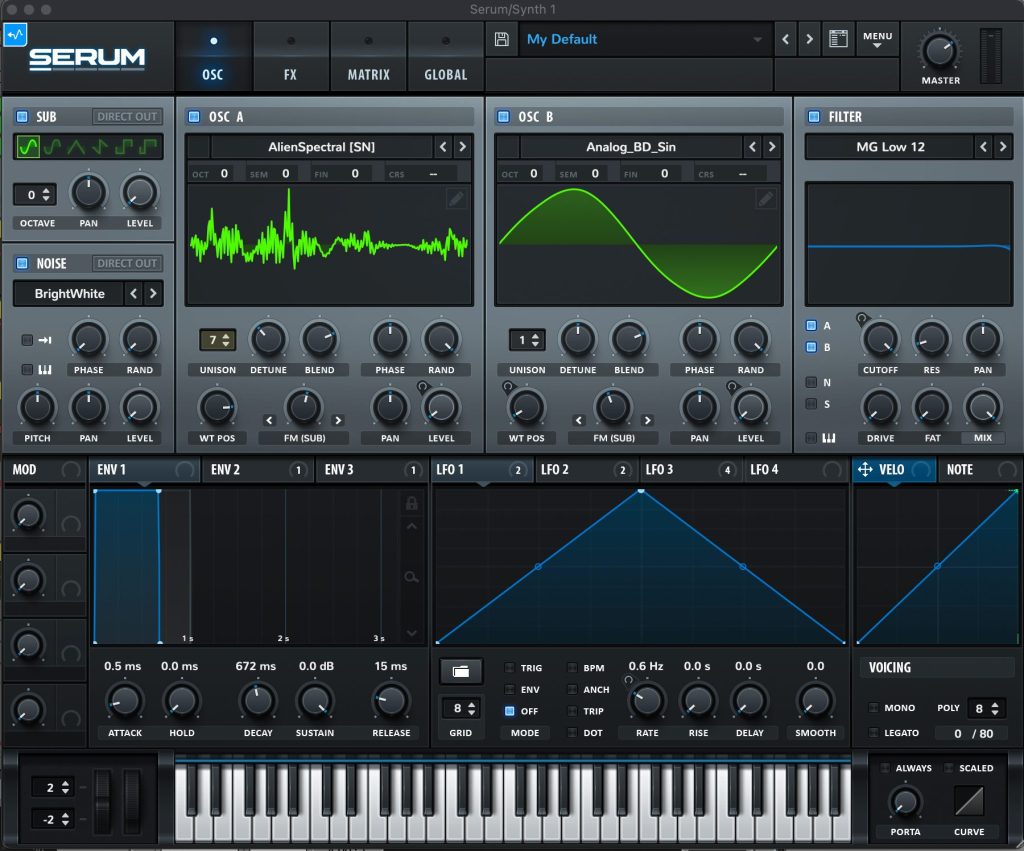Open the preset browser icon
Screen dimensions: 1024x851
[838, 39]
